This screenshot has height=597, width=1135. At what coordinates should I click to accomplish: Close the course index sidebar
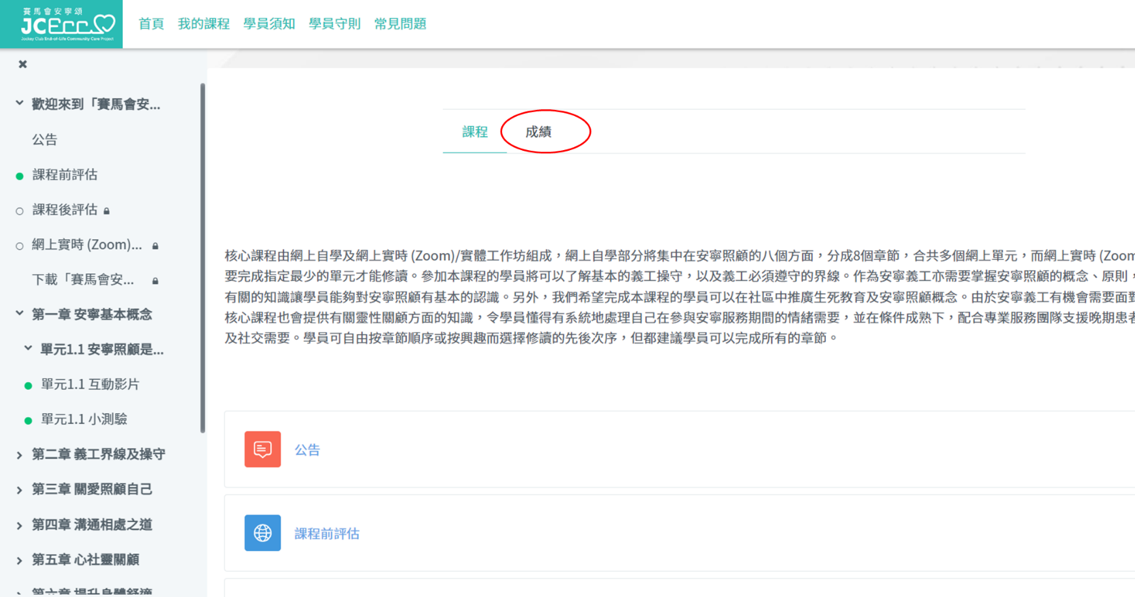(23, 64)
